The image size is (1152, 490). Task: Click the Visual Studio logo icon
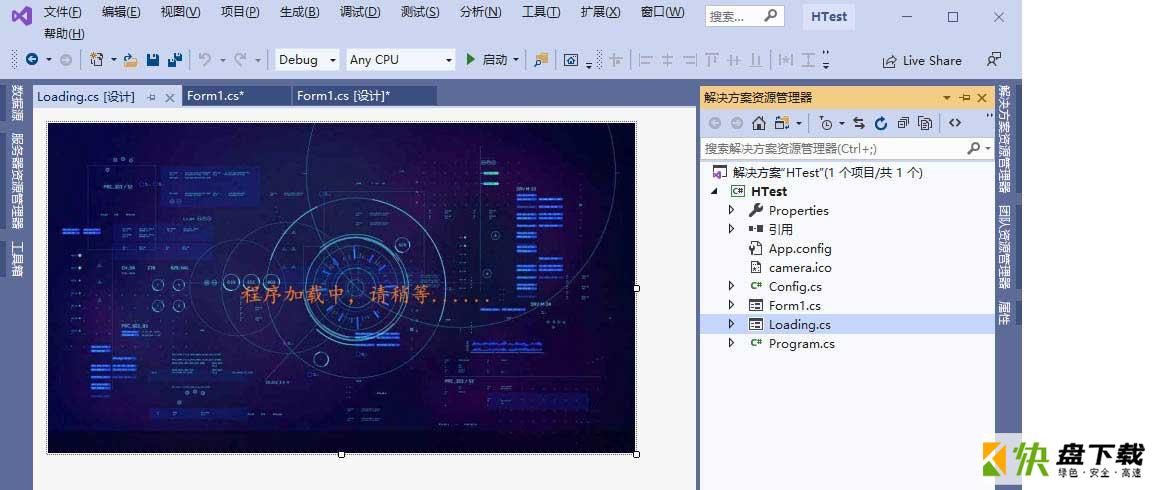coord(22,16)
